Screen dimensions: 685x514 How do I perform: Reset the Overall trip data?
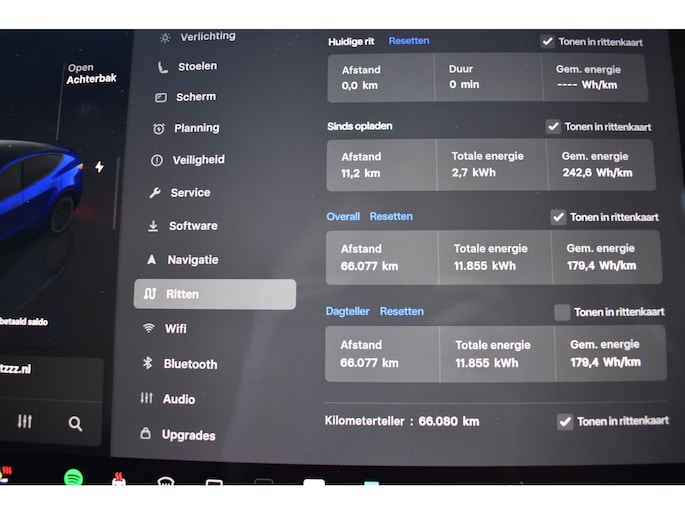(391, 216)
